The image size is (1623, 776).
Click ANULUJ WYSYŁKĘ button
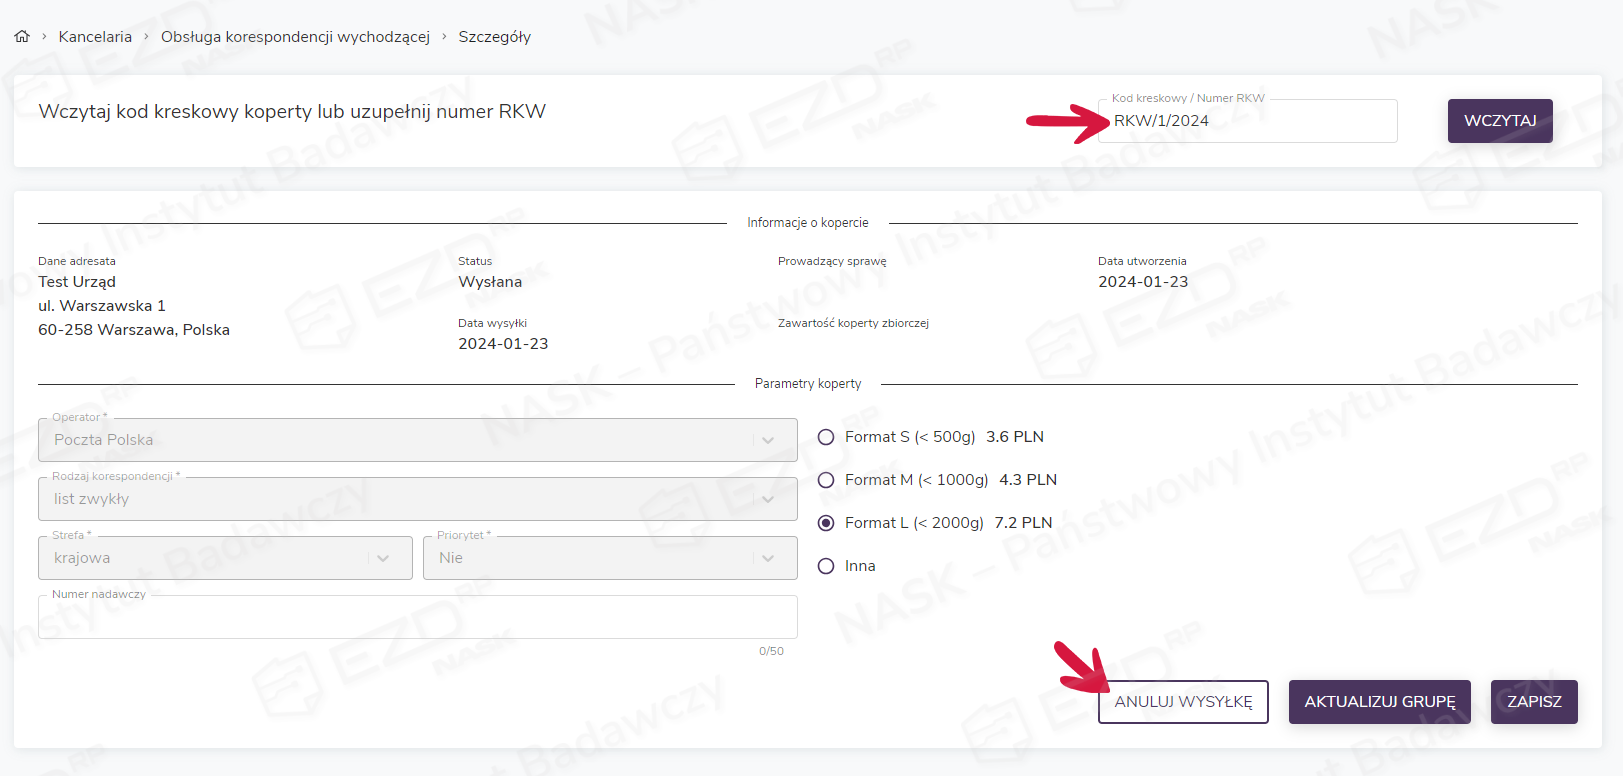(x=1183, y=702)
